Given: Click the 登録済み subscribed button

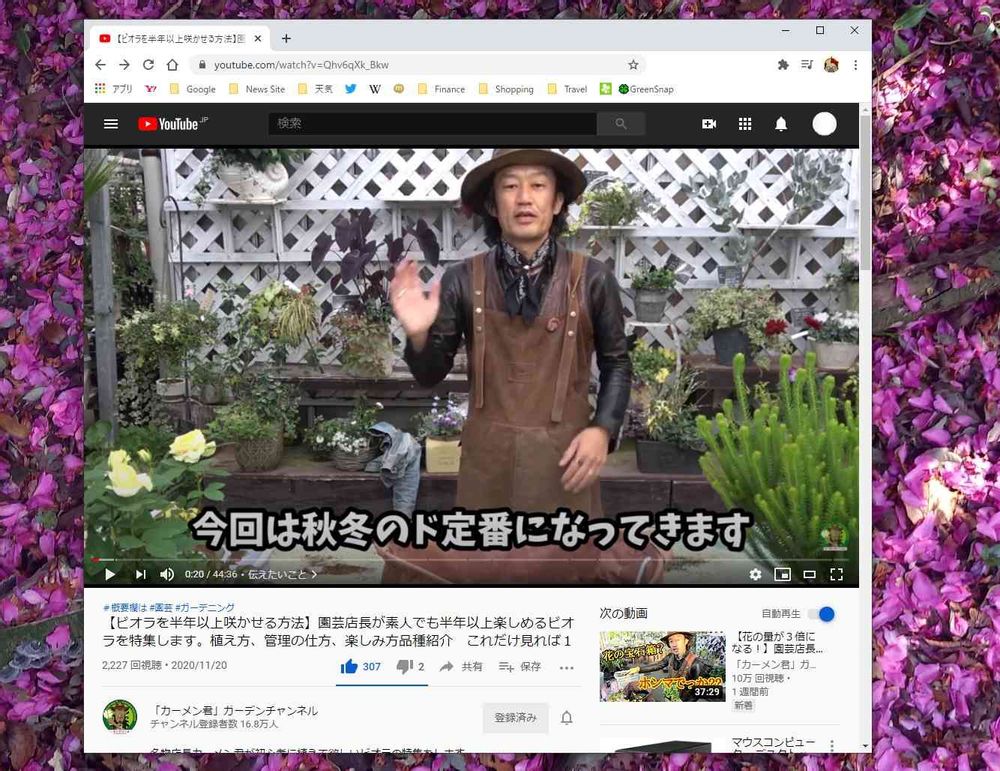Looking at the screenshot, I should click(515, 718).
